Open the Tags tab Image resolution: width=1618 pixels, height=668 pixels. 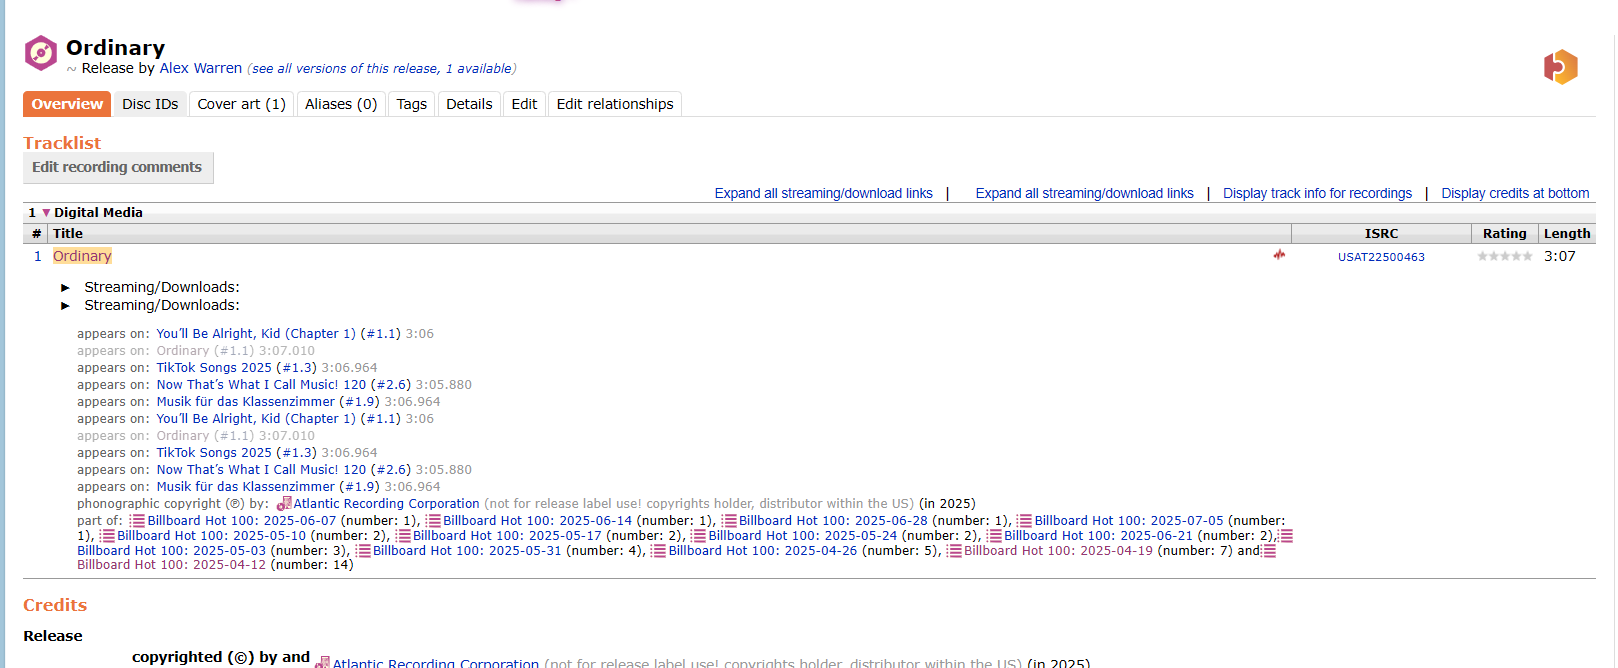411,104
